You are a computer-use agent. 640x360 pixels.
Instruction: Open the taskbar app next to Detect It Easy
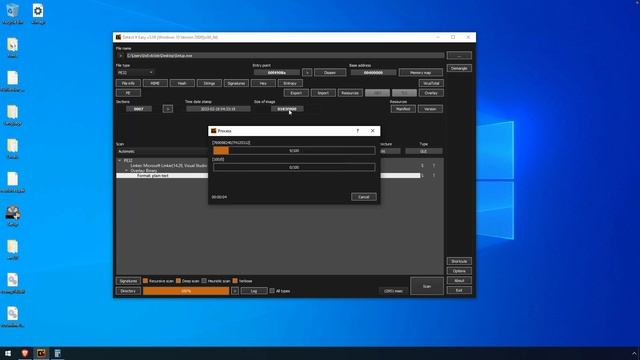coord(58,353)
